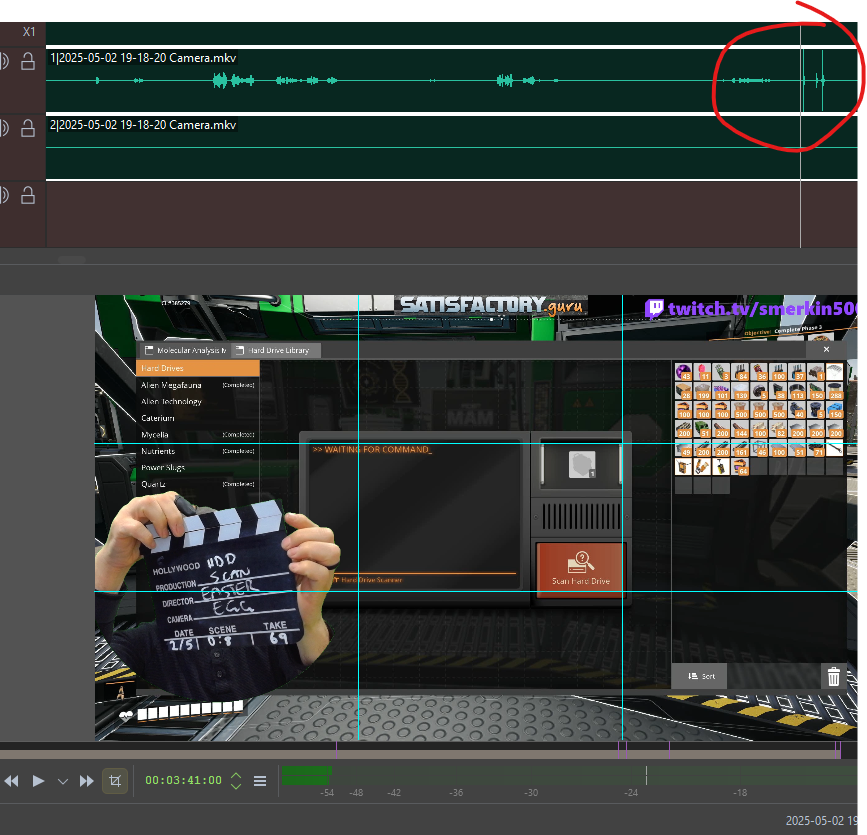Click the -54 label on the audio meter
Image resolution: width=867 pixels, height=835 pixels.
[327, 792]
